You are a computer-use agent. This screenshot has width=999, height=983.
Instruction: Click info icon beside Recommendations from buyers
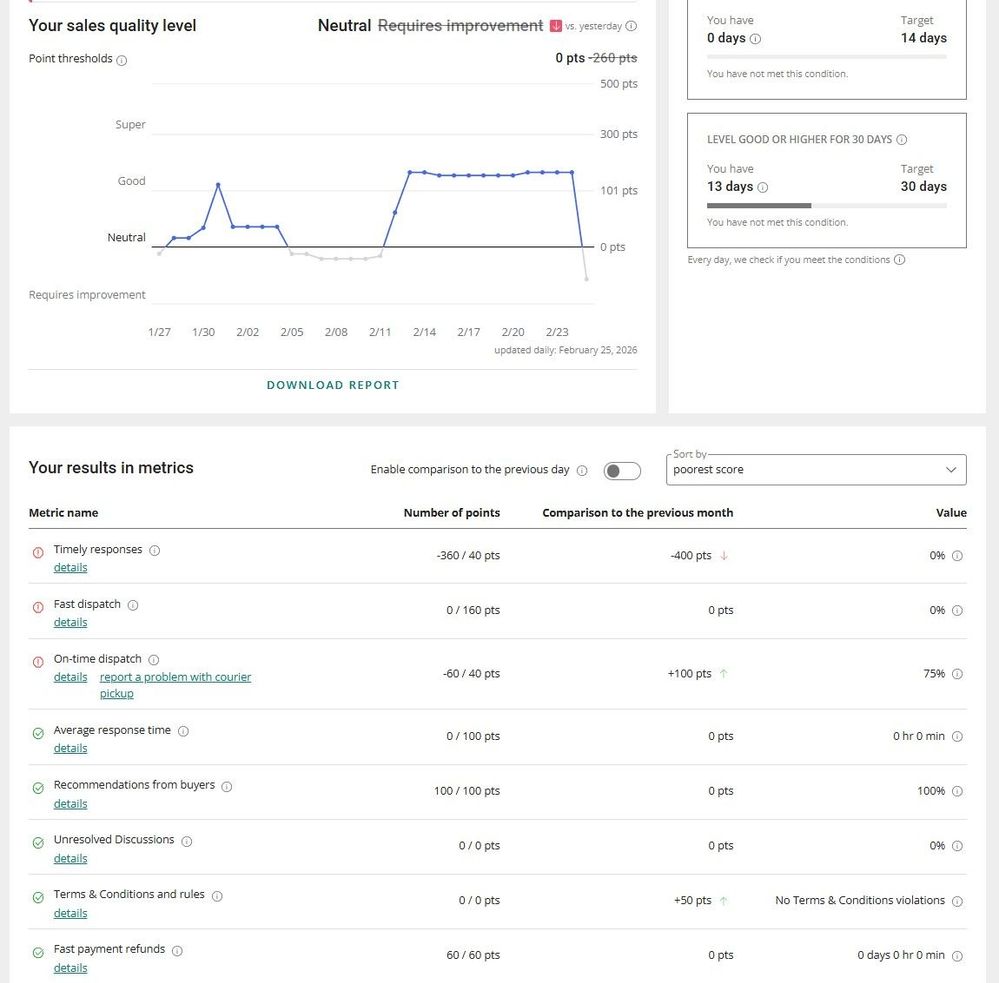point(227,786)
